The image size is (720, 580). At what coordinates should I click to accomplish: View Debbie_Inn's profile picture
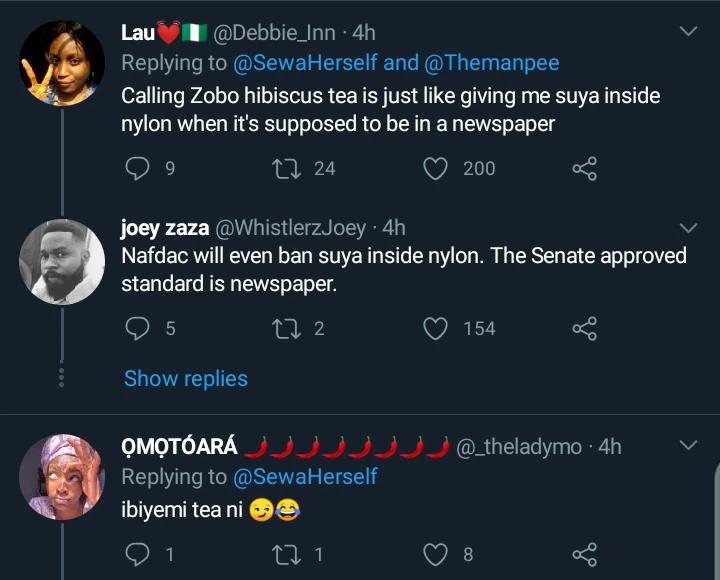pyautogui.click(x=62, y=62)
